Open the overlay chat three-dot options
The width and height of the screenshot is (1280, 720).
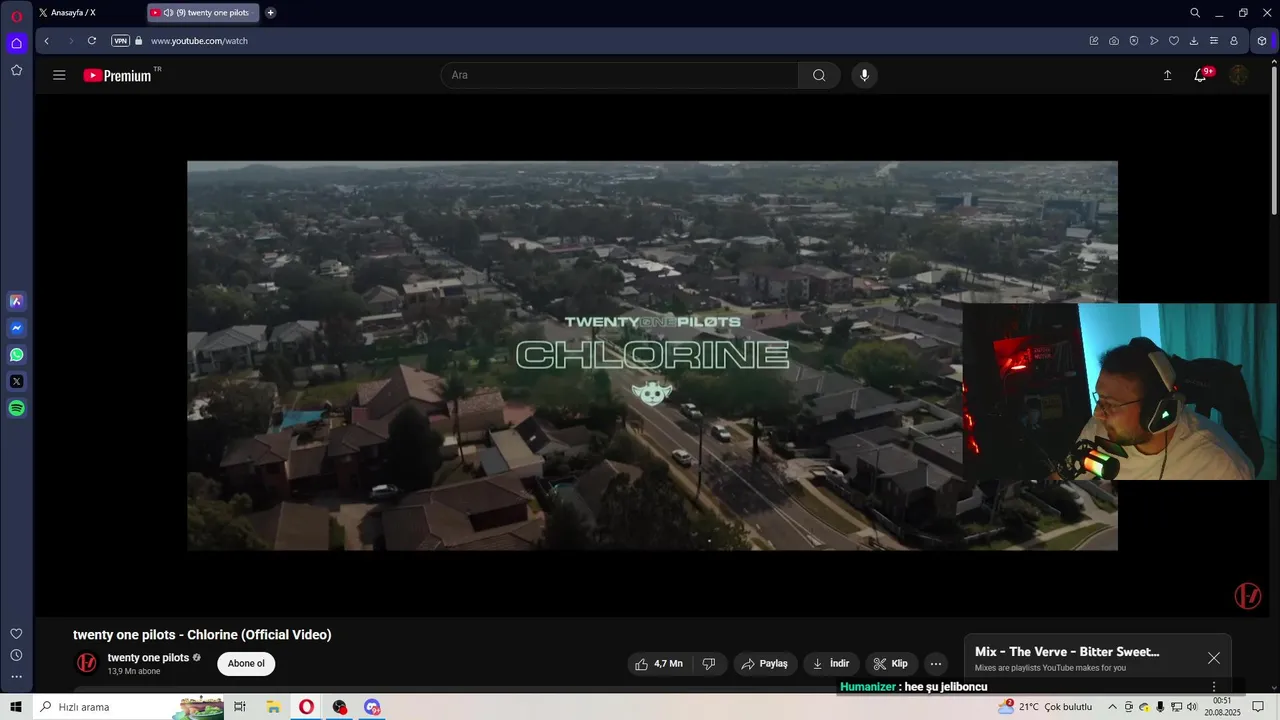click(x=1214, y=687)
